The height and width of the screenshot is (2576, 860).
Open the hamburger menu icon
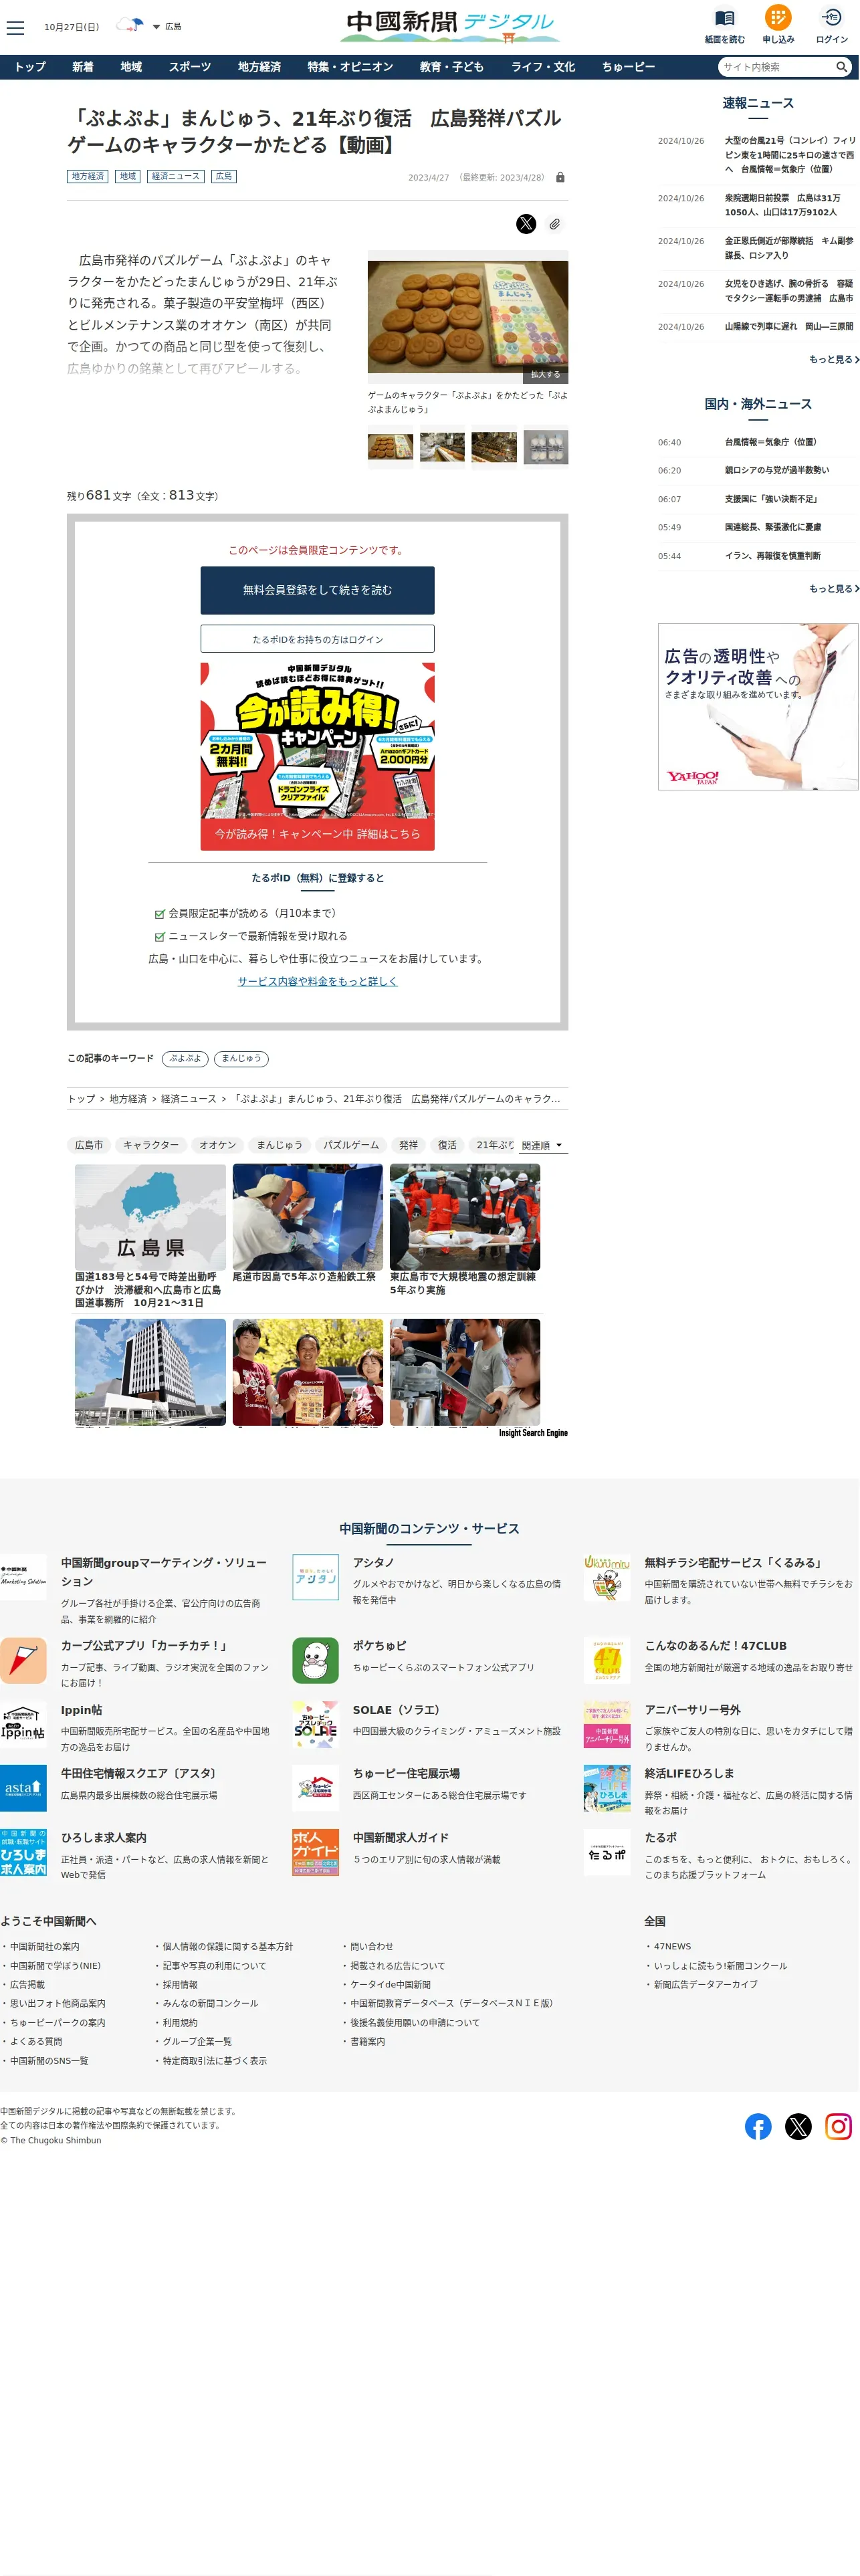tap(15, 28)
